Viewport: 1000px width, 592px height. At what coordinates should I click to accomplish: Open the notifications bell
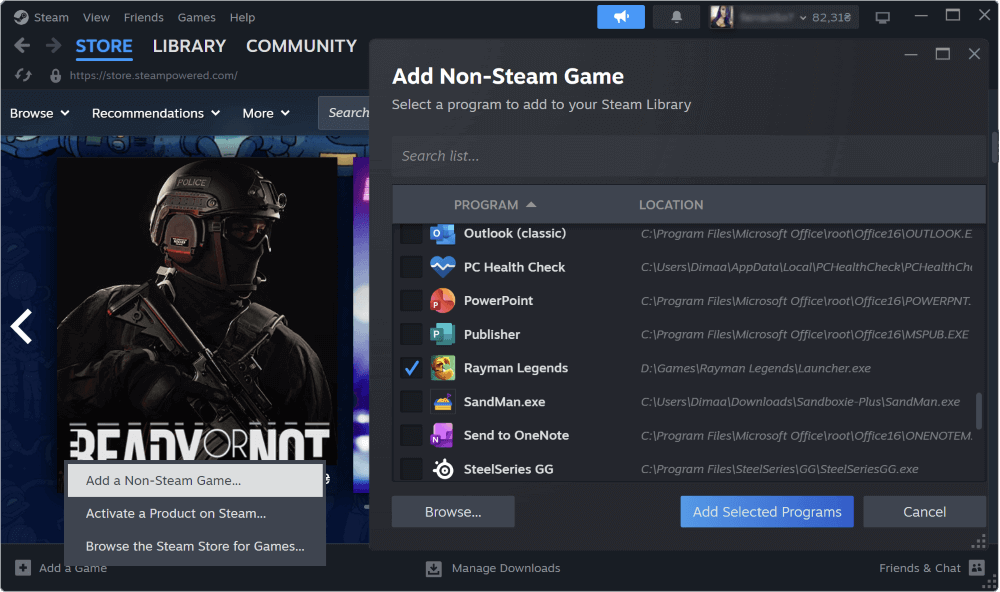pos(676,17)
